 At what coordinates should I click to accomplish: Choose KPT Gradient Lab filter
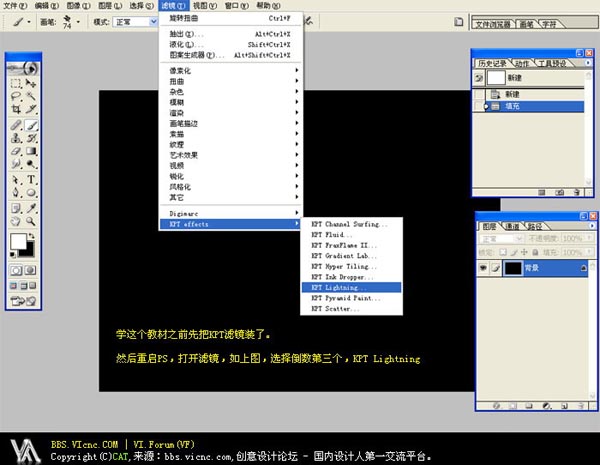point(351,256)
